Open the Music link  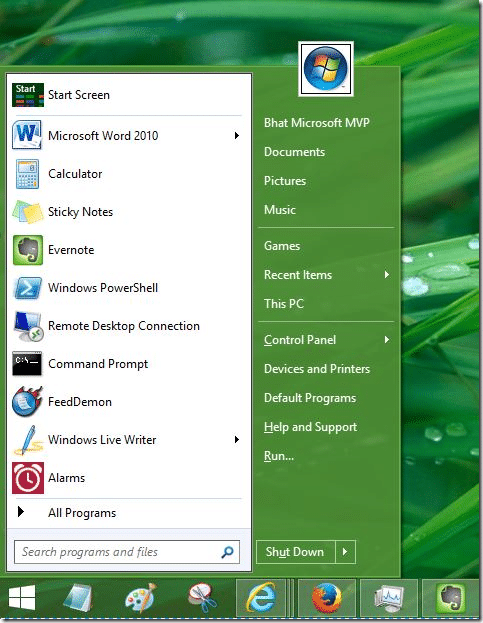[280, 210]
